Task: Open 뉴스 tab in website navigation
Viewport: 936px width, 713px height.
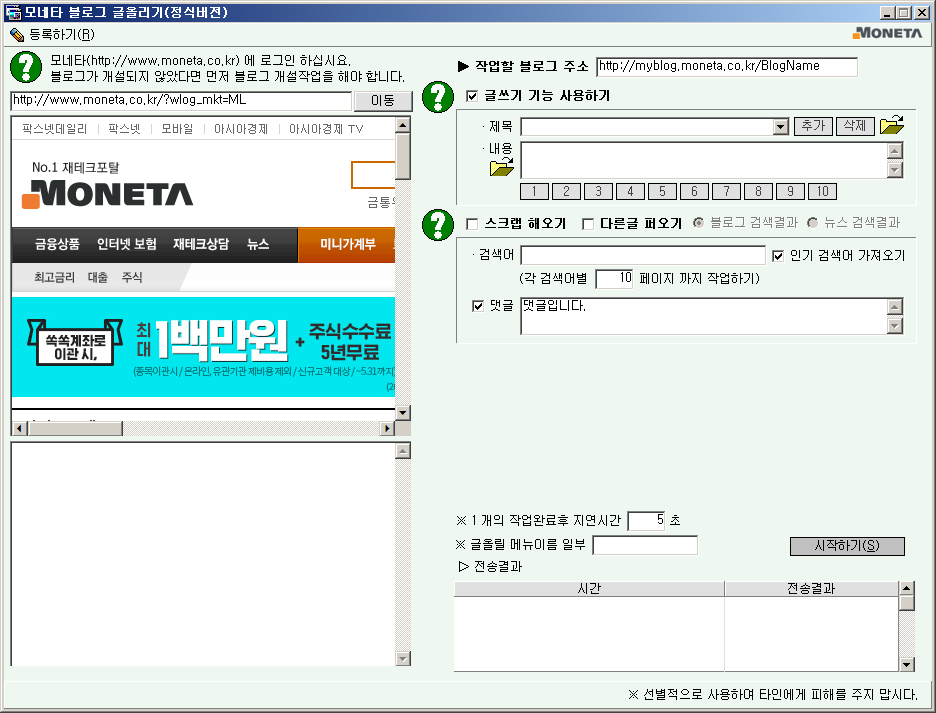Action: (x=258, y=244)
